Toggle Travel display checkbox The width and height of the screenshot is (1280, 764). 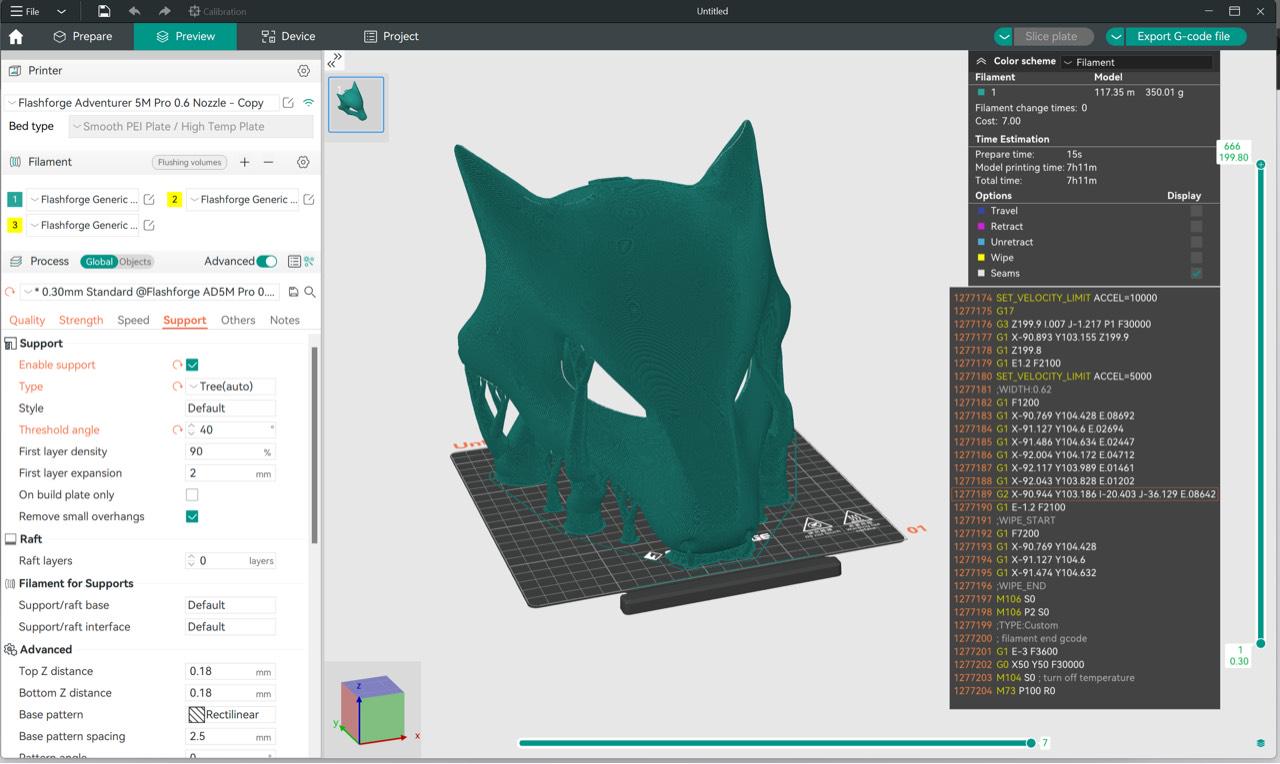pos(1196,211)
